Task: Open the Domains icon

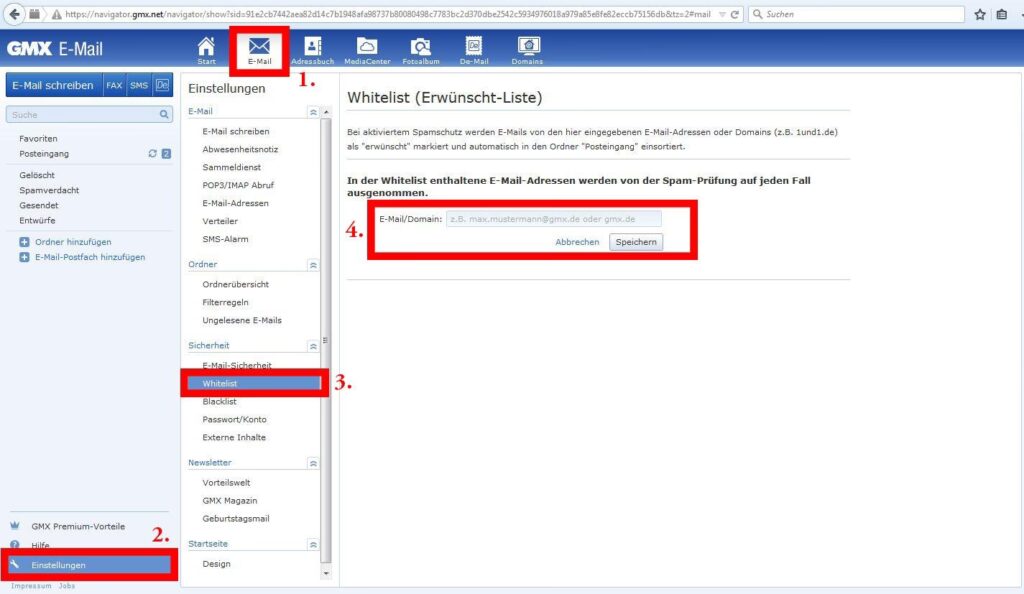Action: click(x=528, y=47)
